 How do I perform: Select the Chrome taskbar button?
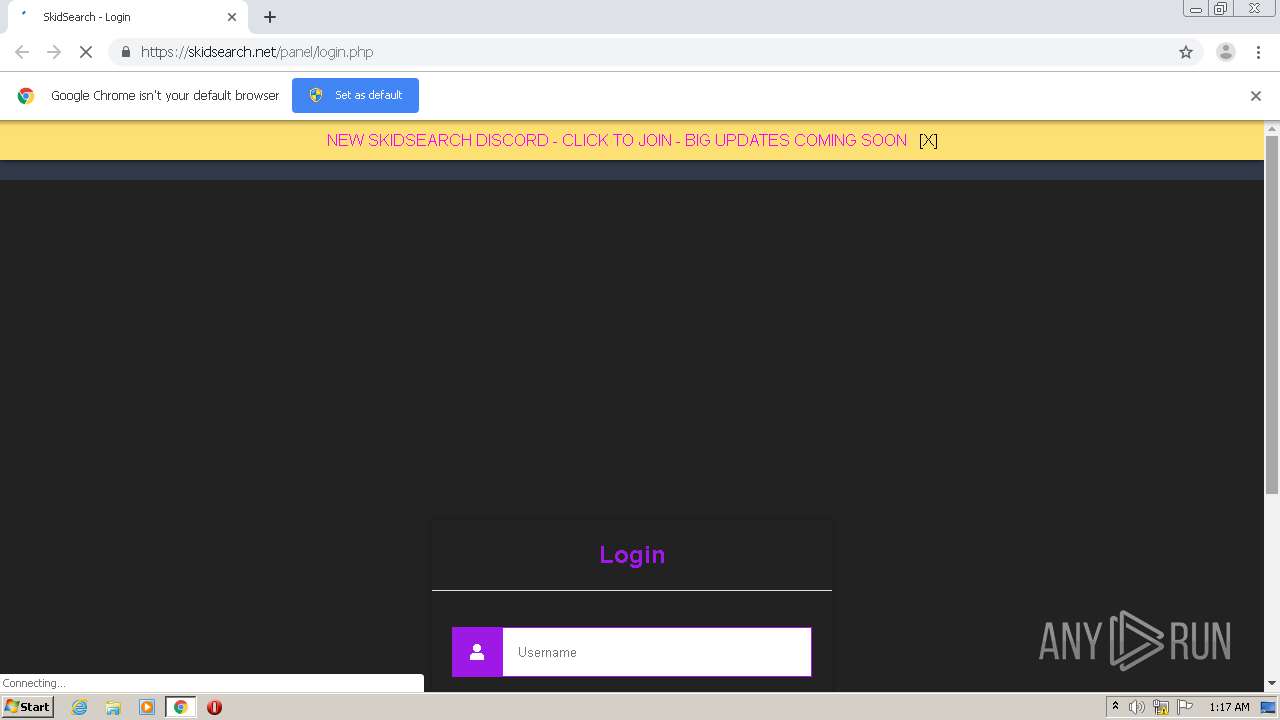[x=181, y=707]
